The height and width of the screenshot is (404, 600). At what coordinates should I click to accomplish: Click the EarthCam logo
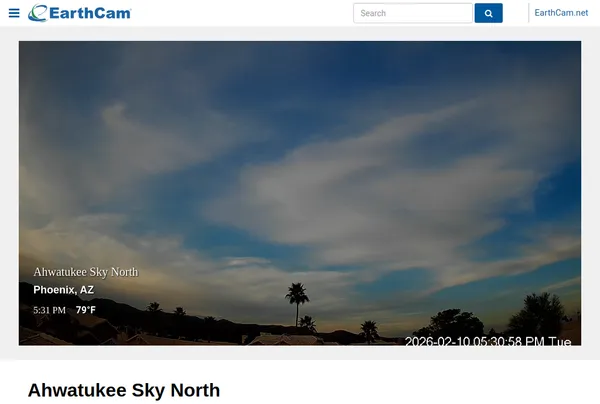(x=80, y=13)
